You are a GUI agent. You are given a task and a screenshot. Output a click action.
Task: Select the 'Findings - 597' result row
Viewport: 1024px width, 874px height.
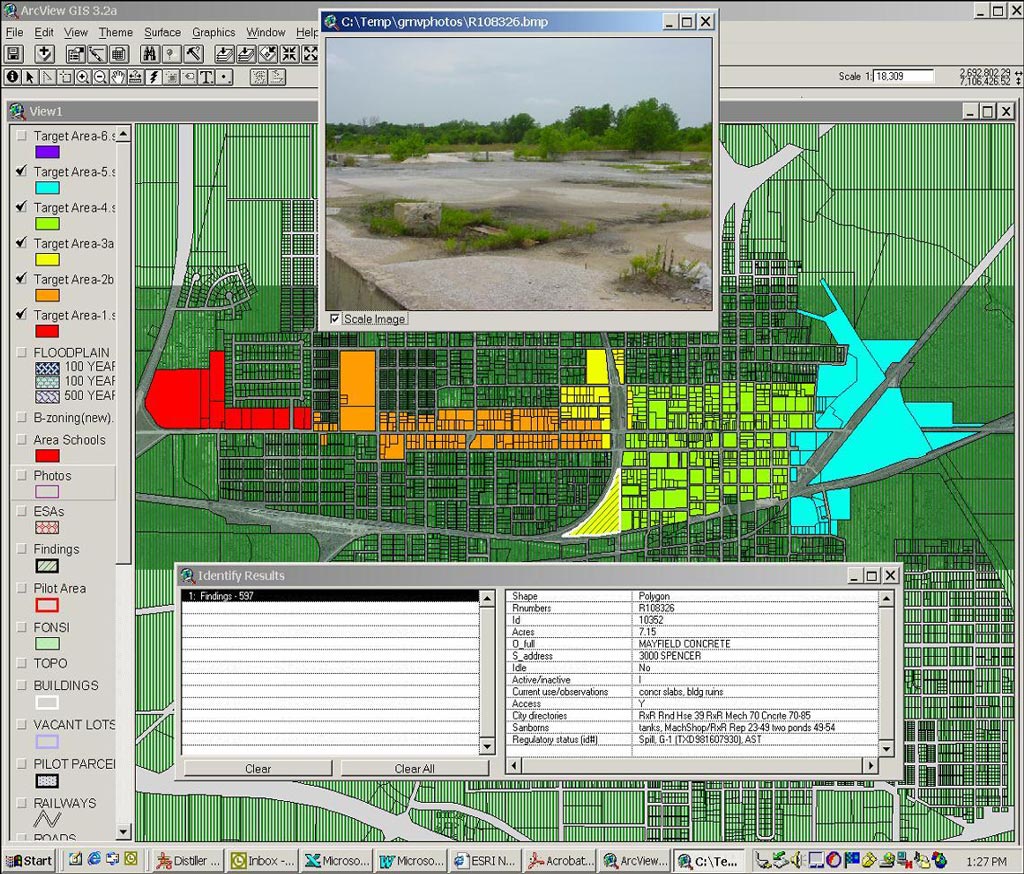331,596
